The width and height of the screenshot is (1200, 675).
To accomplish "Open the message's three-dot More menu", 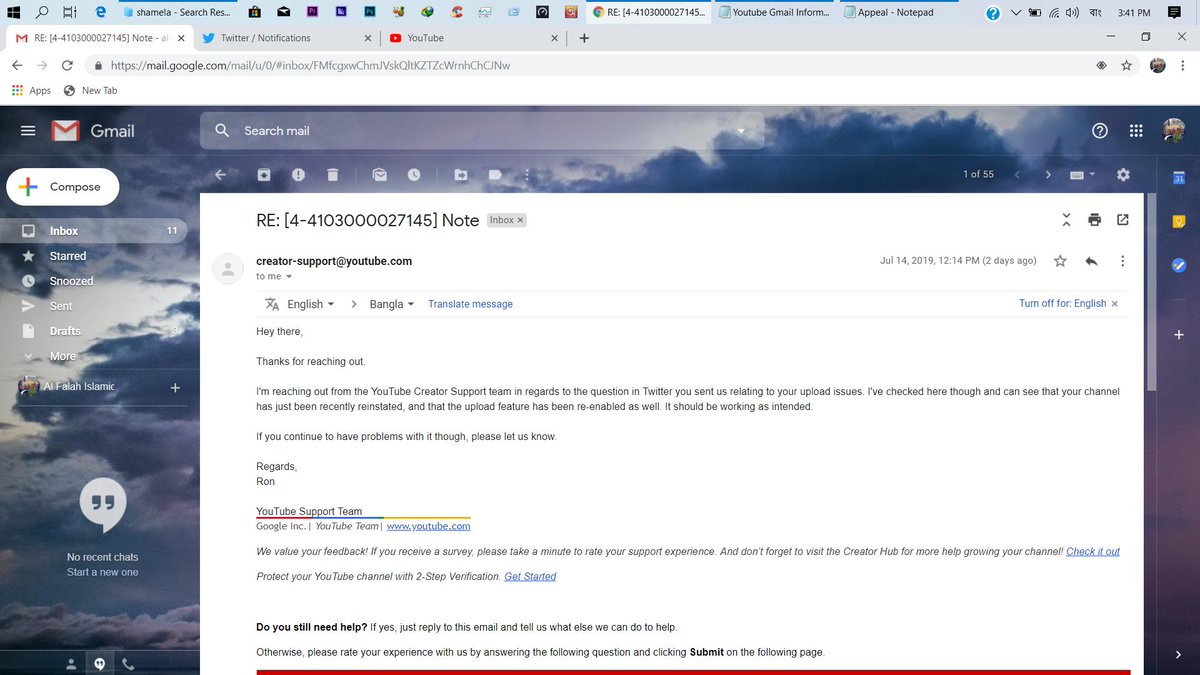I will point(1122,261).
